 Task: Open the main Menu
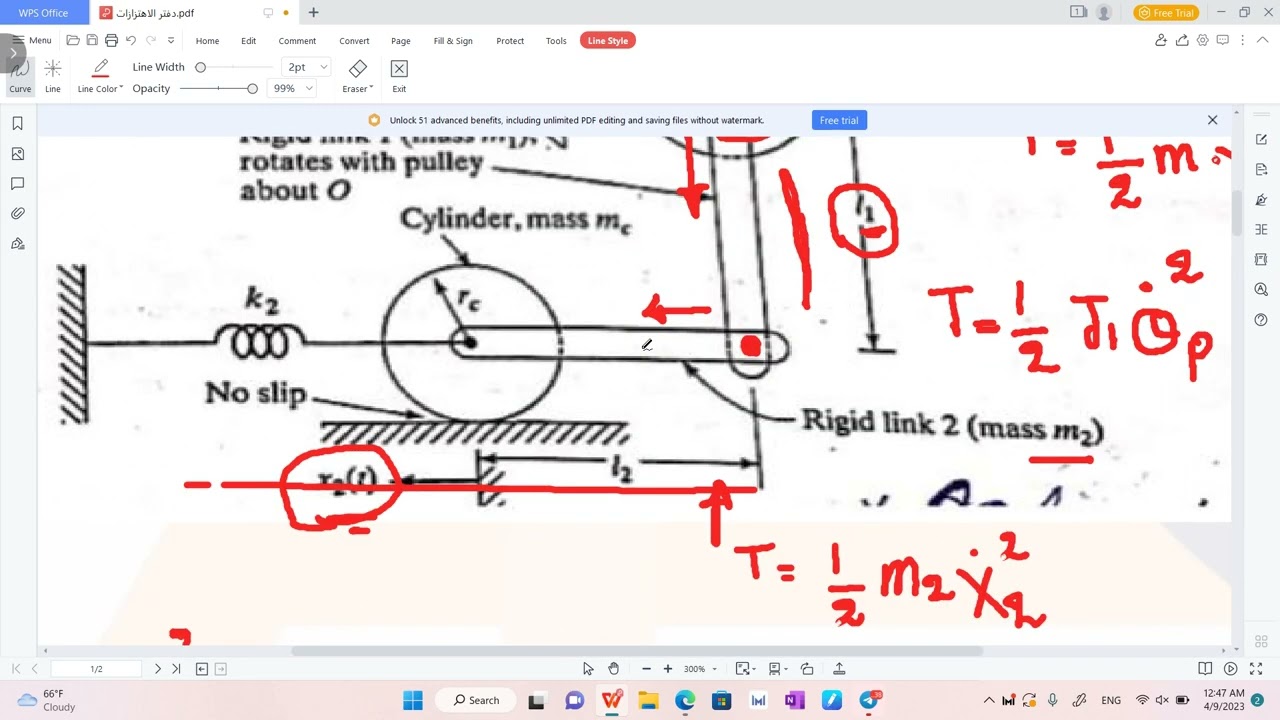pos(32,40)
